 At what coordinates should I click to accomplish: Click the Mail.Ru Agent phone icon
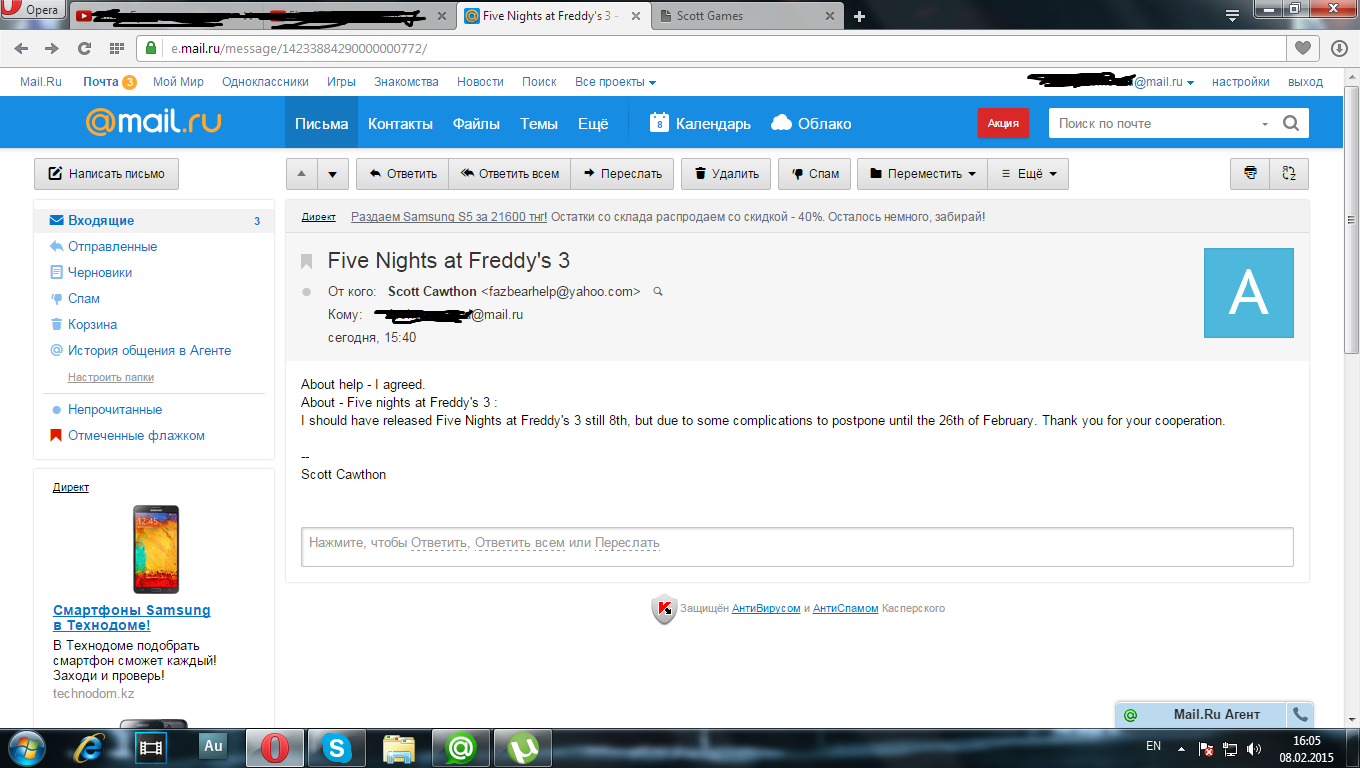click(1300, 714)
